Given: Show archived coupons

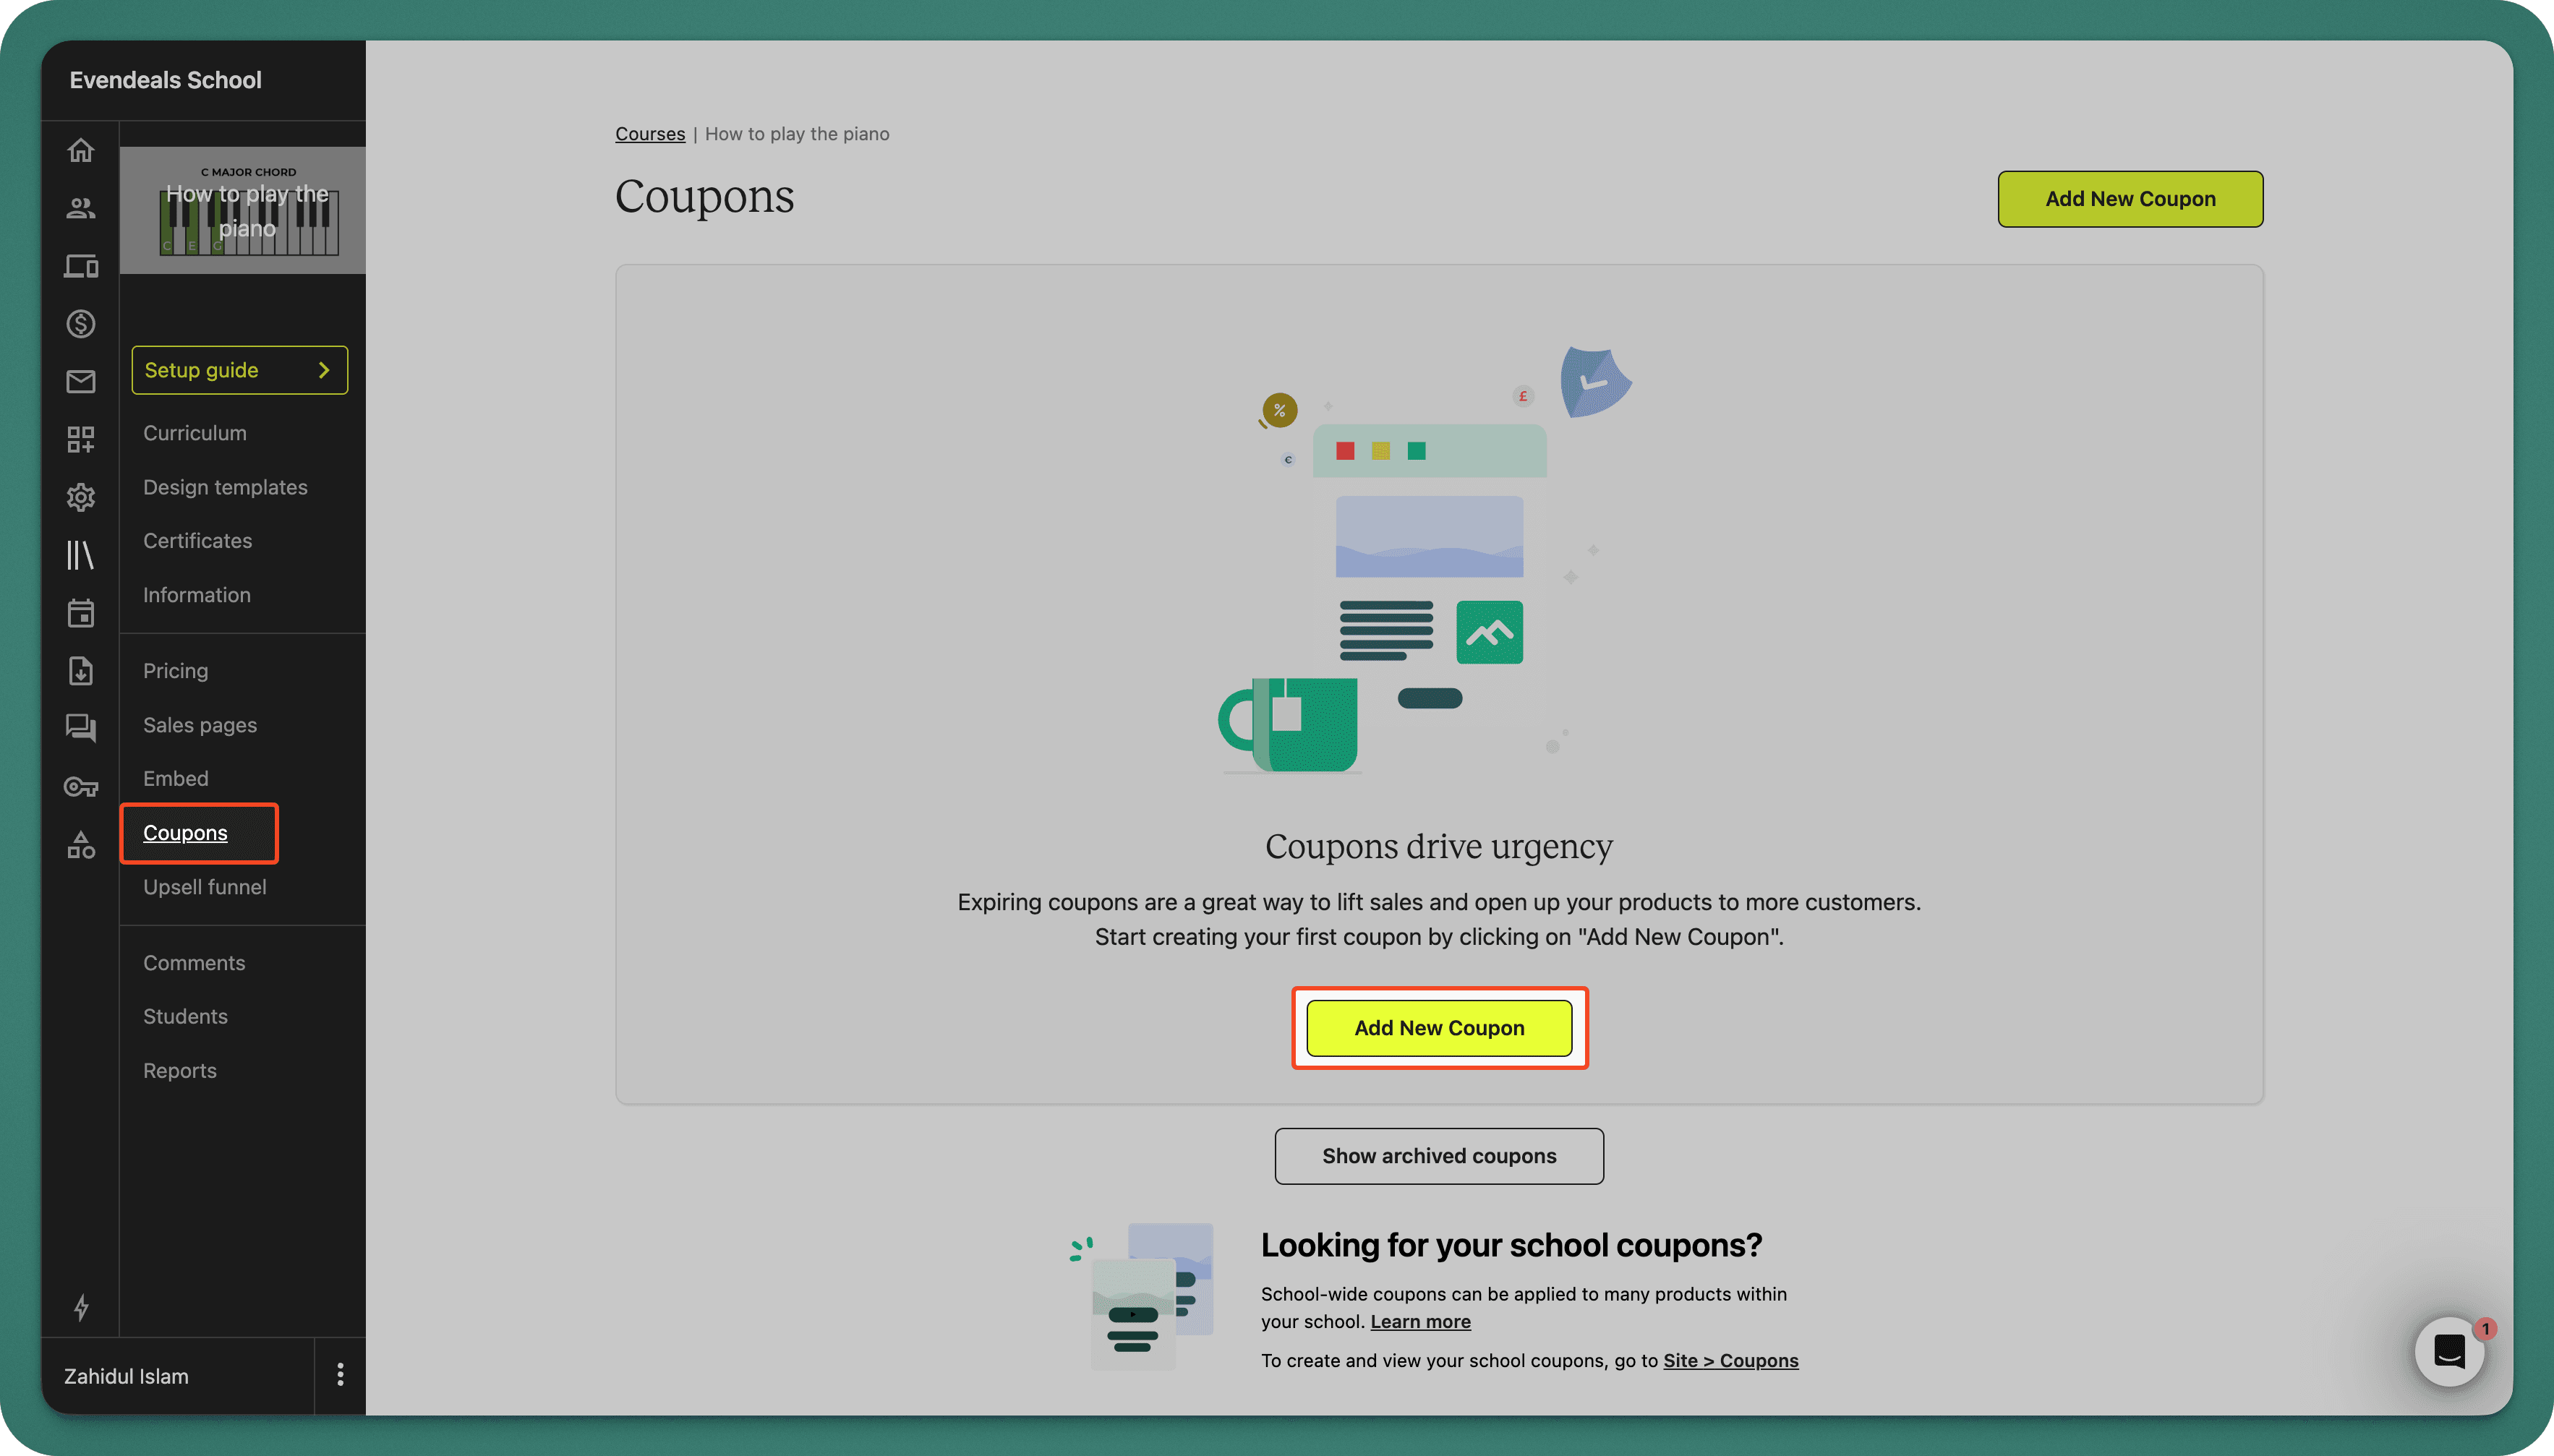Looking at the screenshot, I should [1438, 1155].
